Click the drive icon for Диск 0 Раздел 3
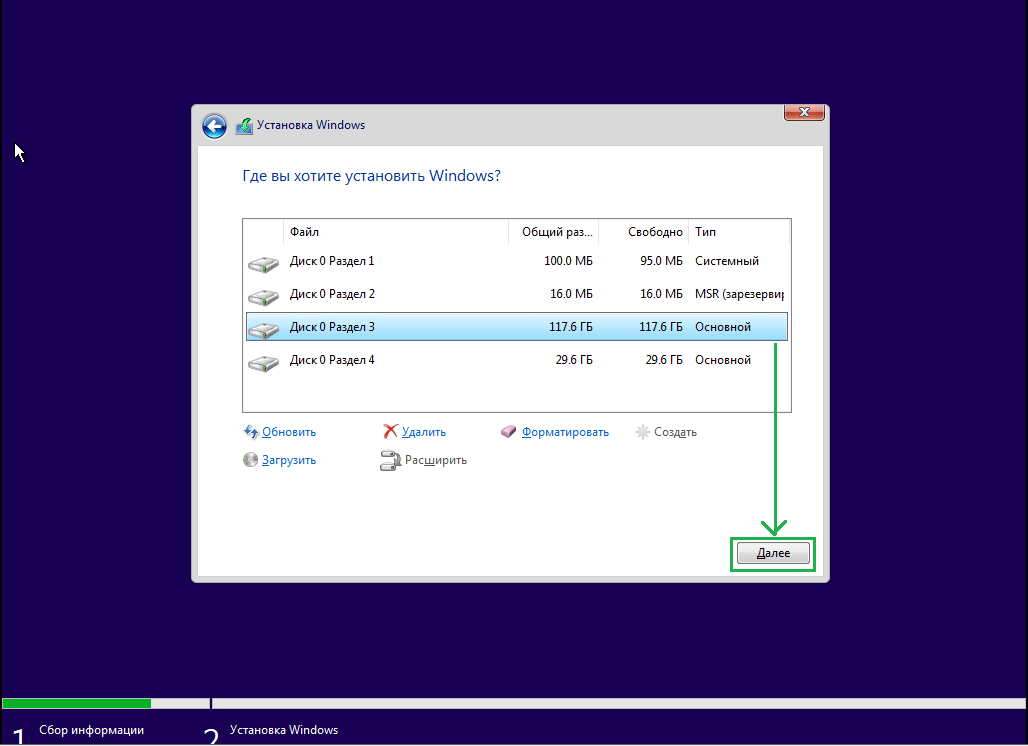 click(264, 329)
